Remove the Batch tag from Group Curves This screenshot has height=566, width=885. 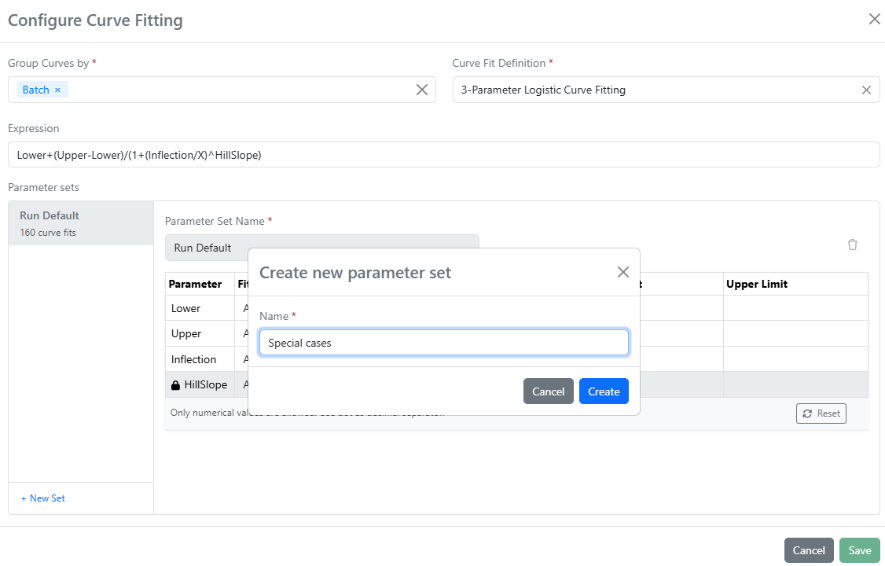[x=58, y=90]
